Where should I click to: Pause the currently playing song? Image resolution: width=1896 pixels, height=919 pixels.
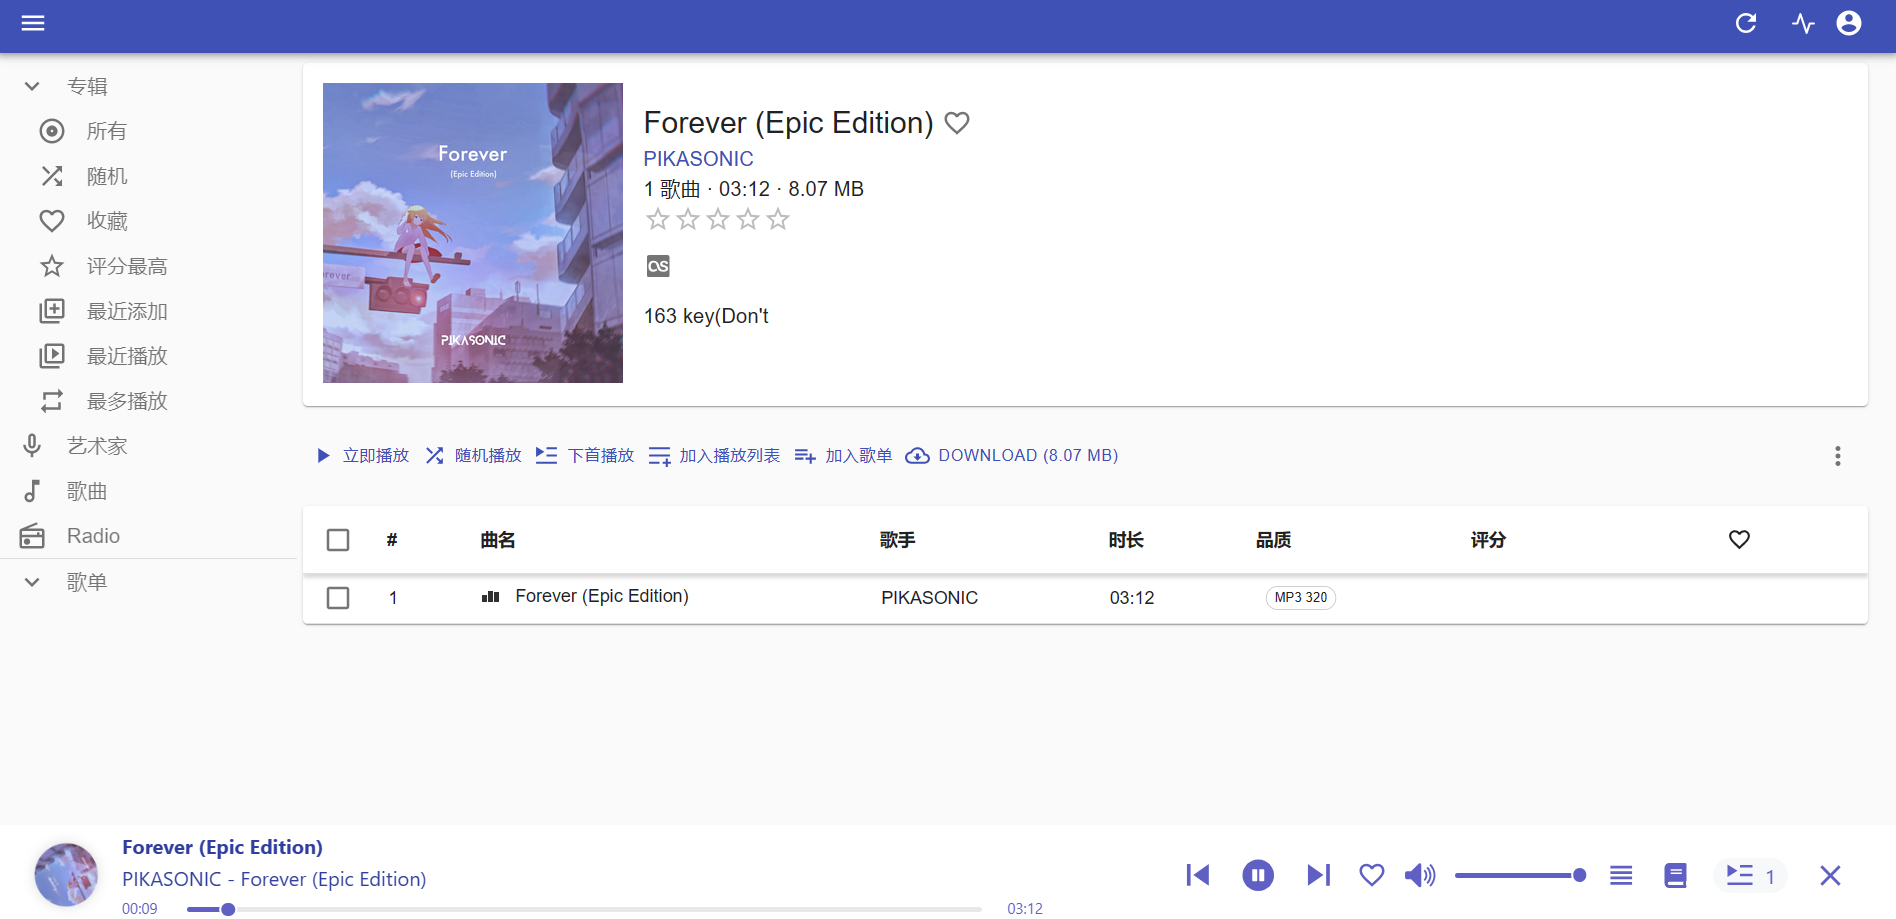coord(1258,875)
